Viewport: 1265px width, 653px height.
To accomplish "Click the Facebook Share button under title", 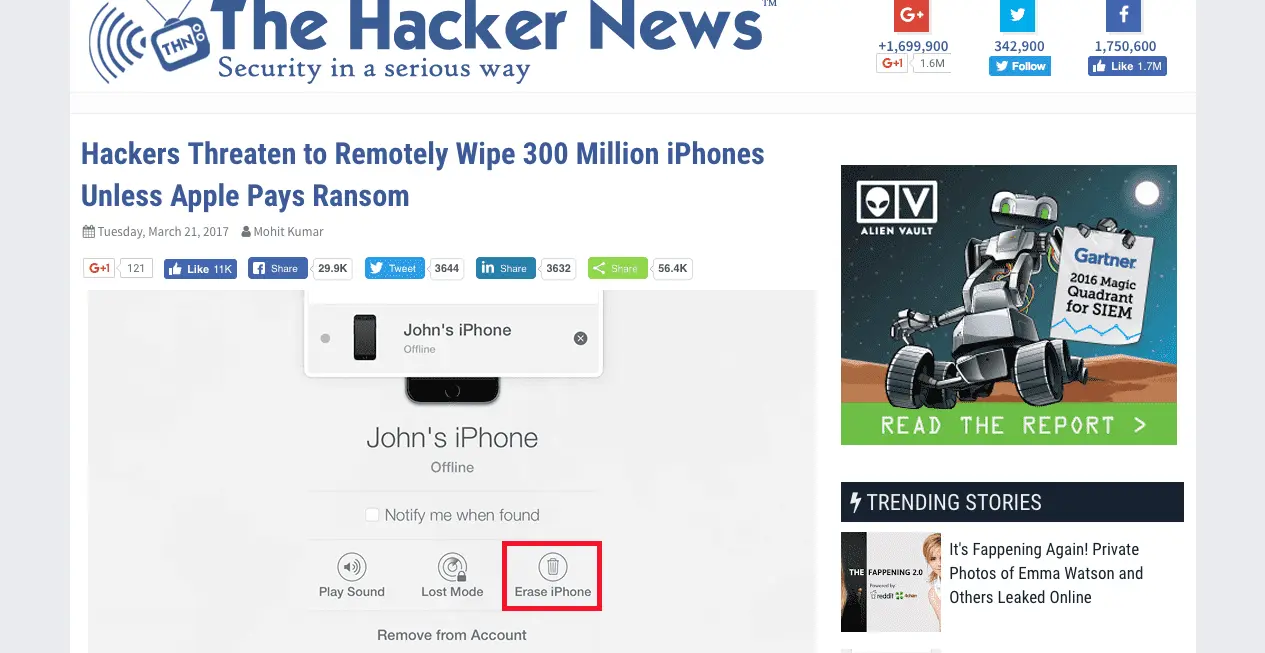I will coord(277,268).
